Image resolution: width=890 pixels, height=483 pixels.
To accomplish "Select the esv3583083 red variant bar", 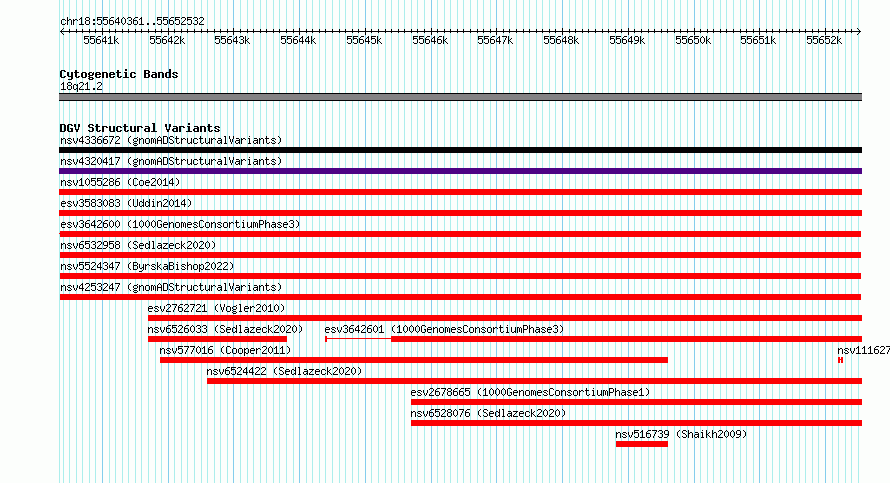I will coord(460,213).
